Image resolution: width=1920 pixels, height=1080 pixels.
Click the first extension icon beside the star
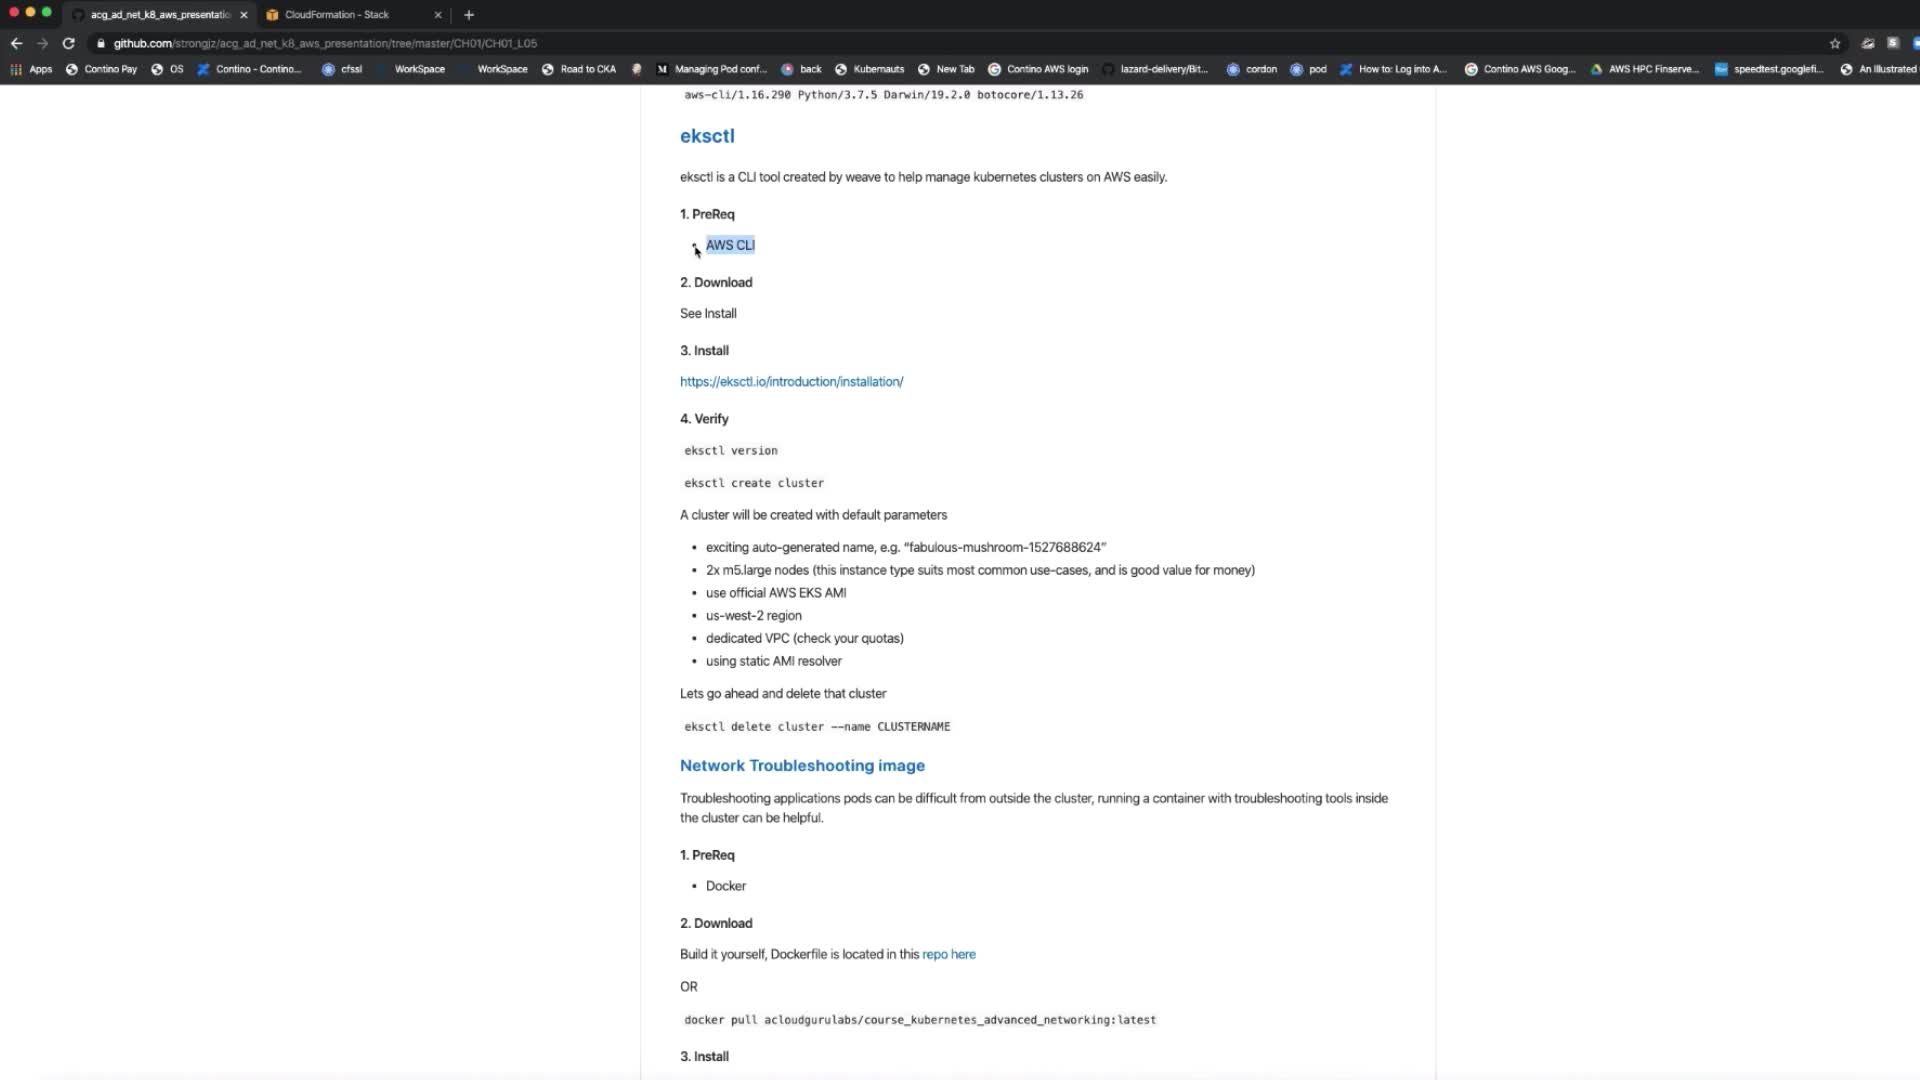[1867, 43]
